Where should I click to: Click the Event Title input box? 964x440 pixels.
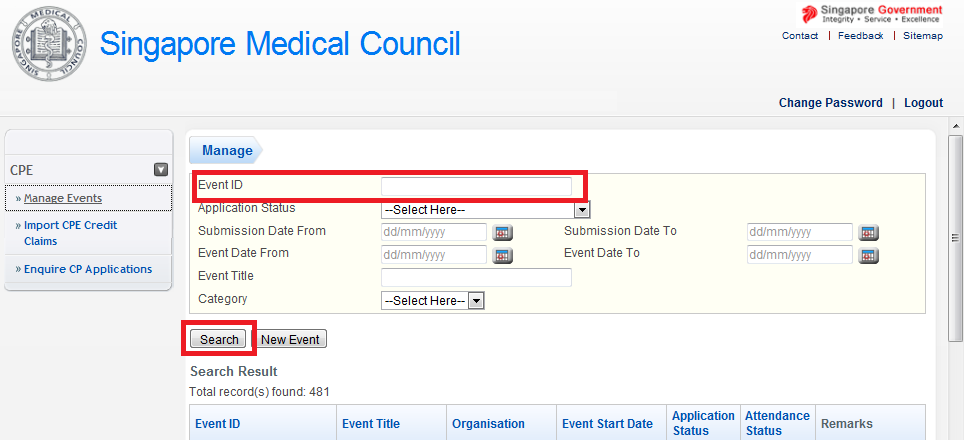(x=476, y=277)
